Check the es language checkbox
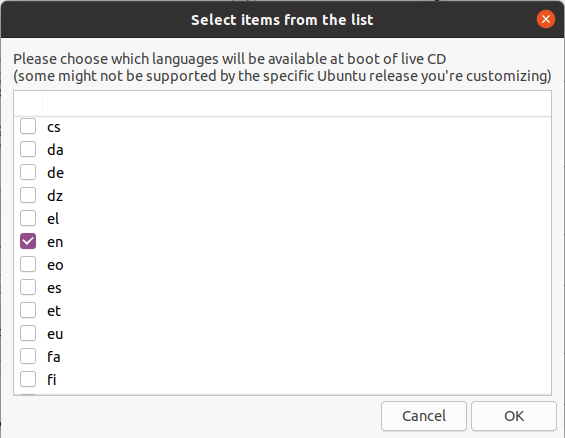 (x=28, y=287)
